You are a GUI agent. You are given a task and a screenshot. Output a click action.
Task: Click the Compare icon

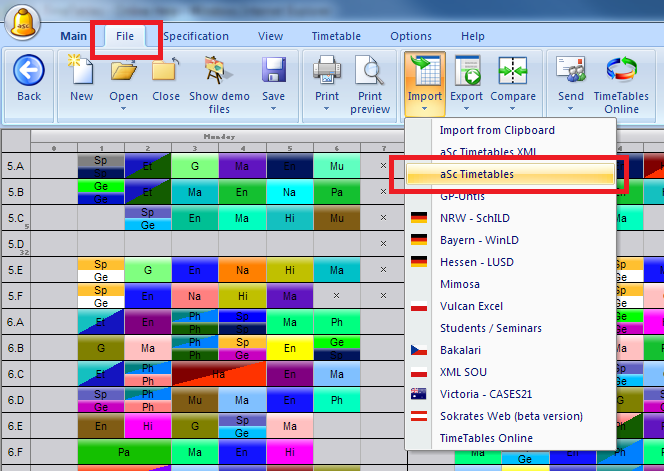[x=512, y=72]
